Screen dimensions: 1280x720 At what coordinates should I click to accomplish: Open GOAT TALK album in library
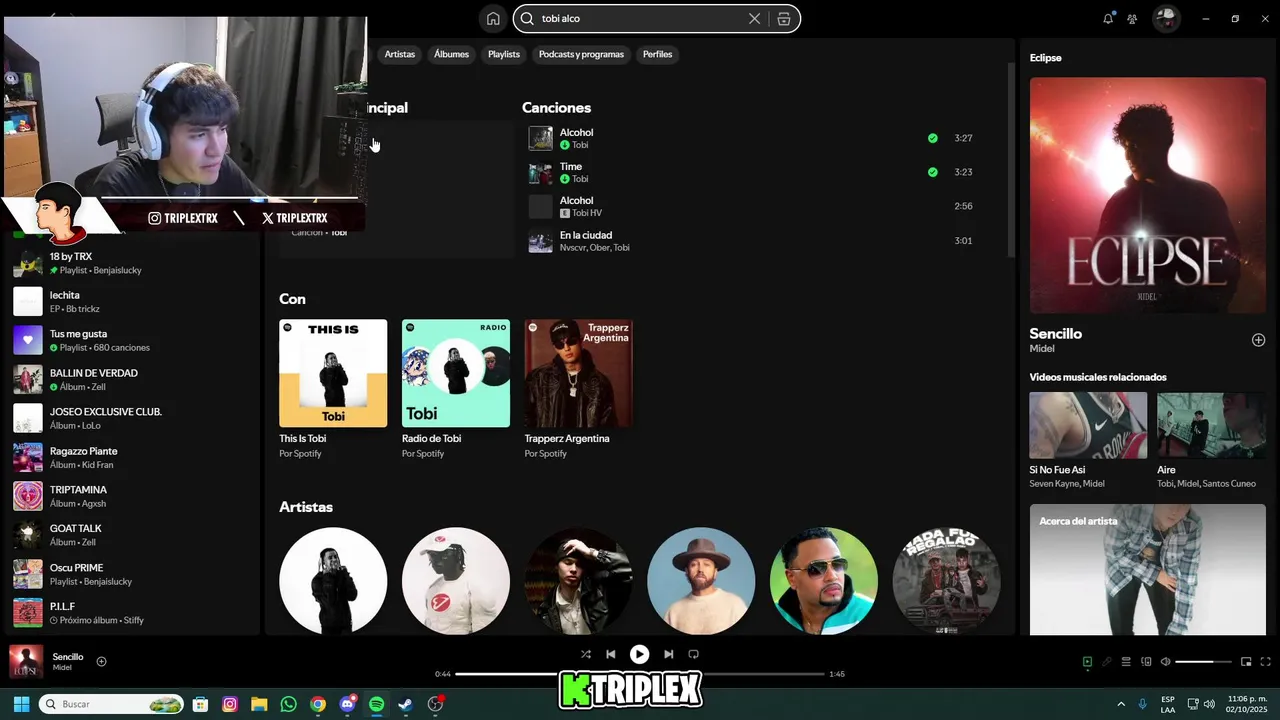(x=130, y=535)
